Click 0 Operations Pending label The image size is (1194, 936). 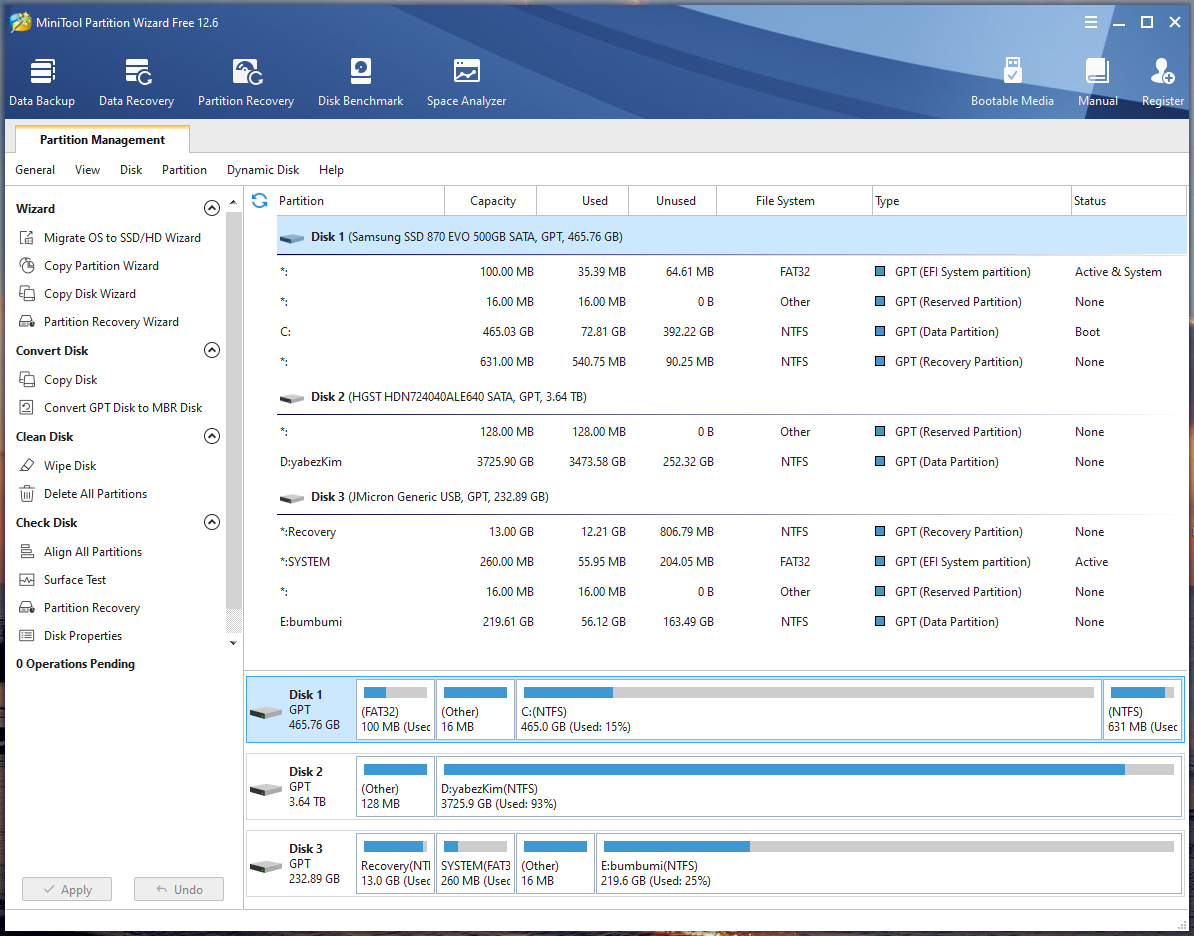[x=75, y=664]
